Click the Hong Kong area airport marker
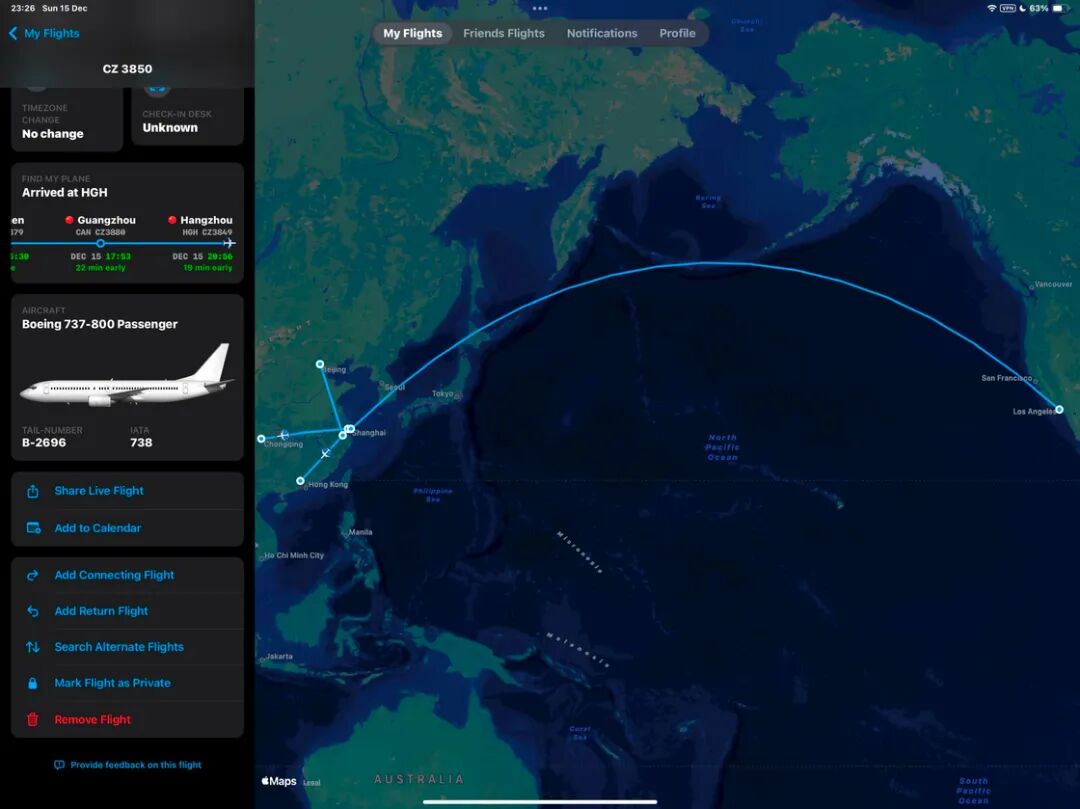The image size is (1080, 809). click(300, 481)
